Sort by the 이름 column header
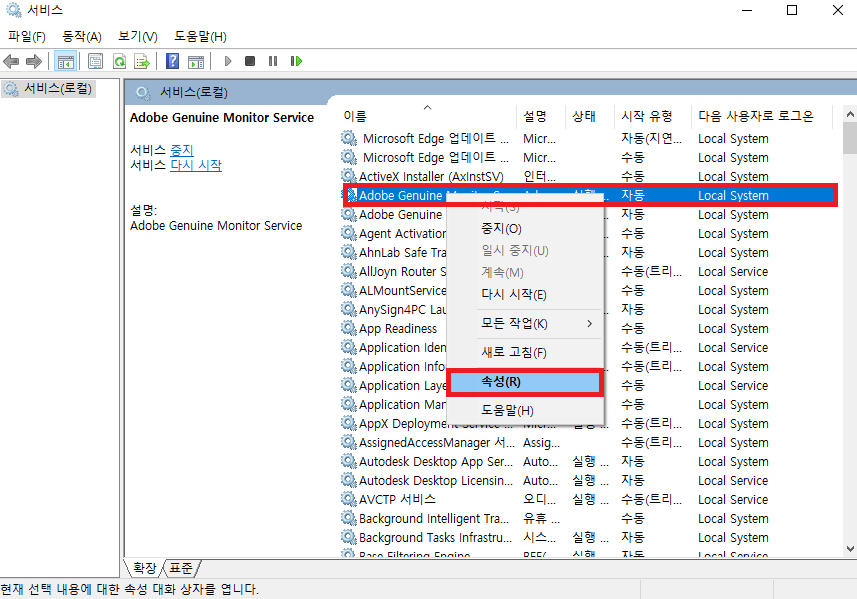This screenshot has height=599, width=857. click(x=428, y=116)
